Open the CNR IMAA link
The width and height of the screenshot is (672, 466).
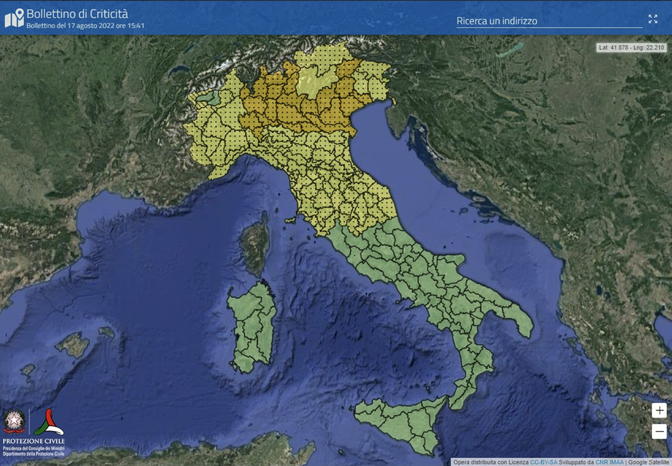[x=609, y=462]
